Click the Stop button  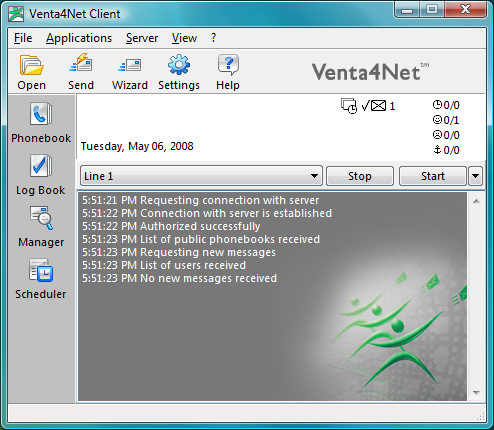[x=360, y=176]
